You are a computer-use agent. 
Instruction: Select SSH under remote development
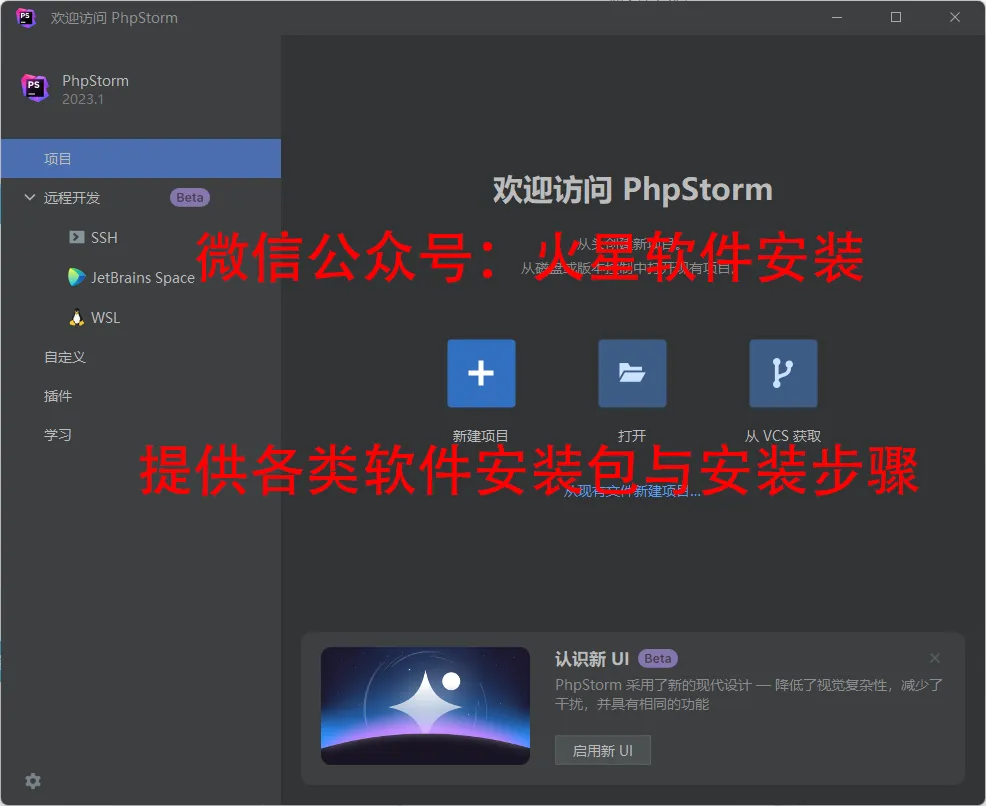(x=104, y=238)
